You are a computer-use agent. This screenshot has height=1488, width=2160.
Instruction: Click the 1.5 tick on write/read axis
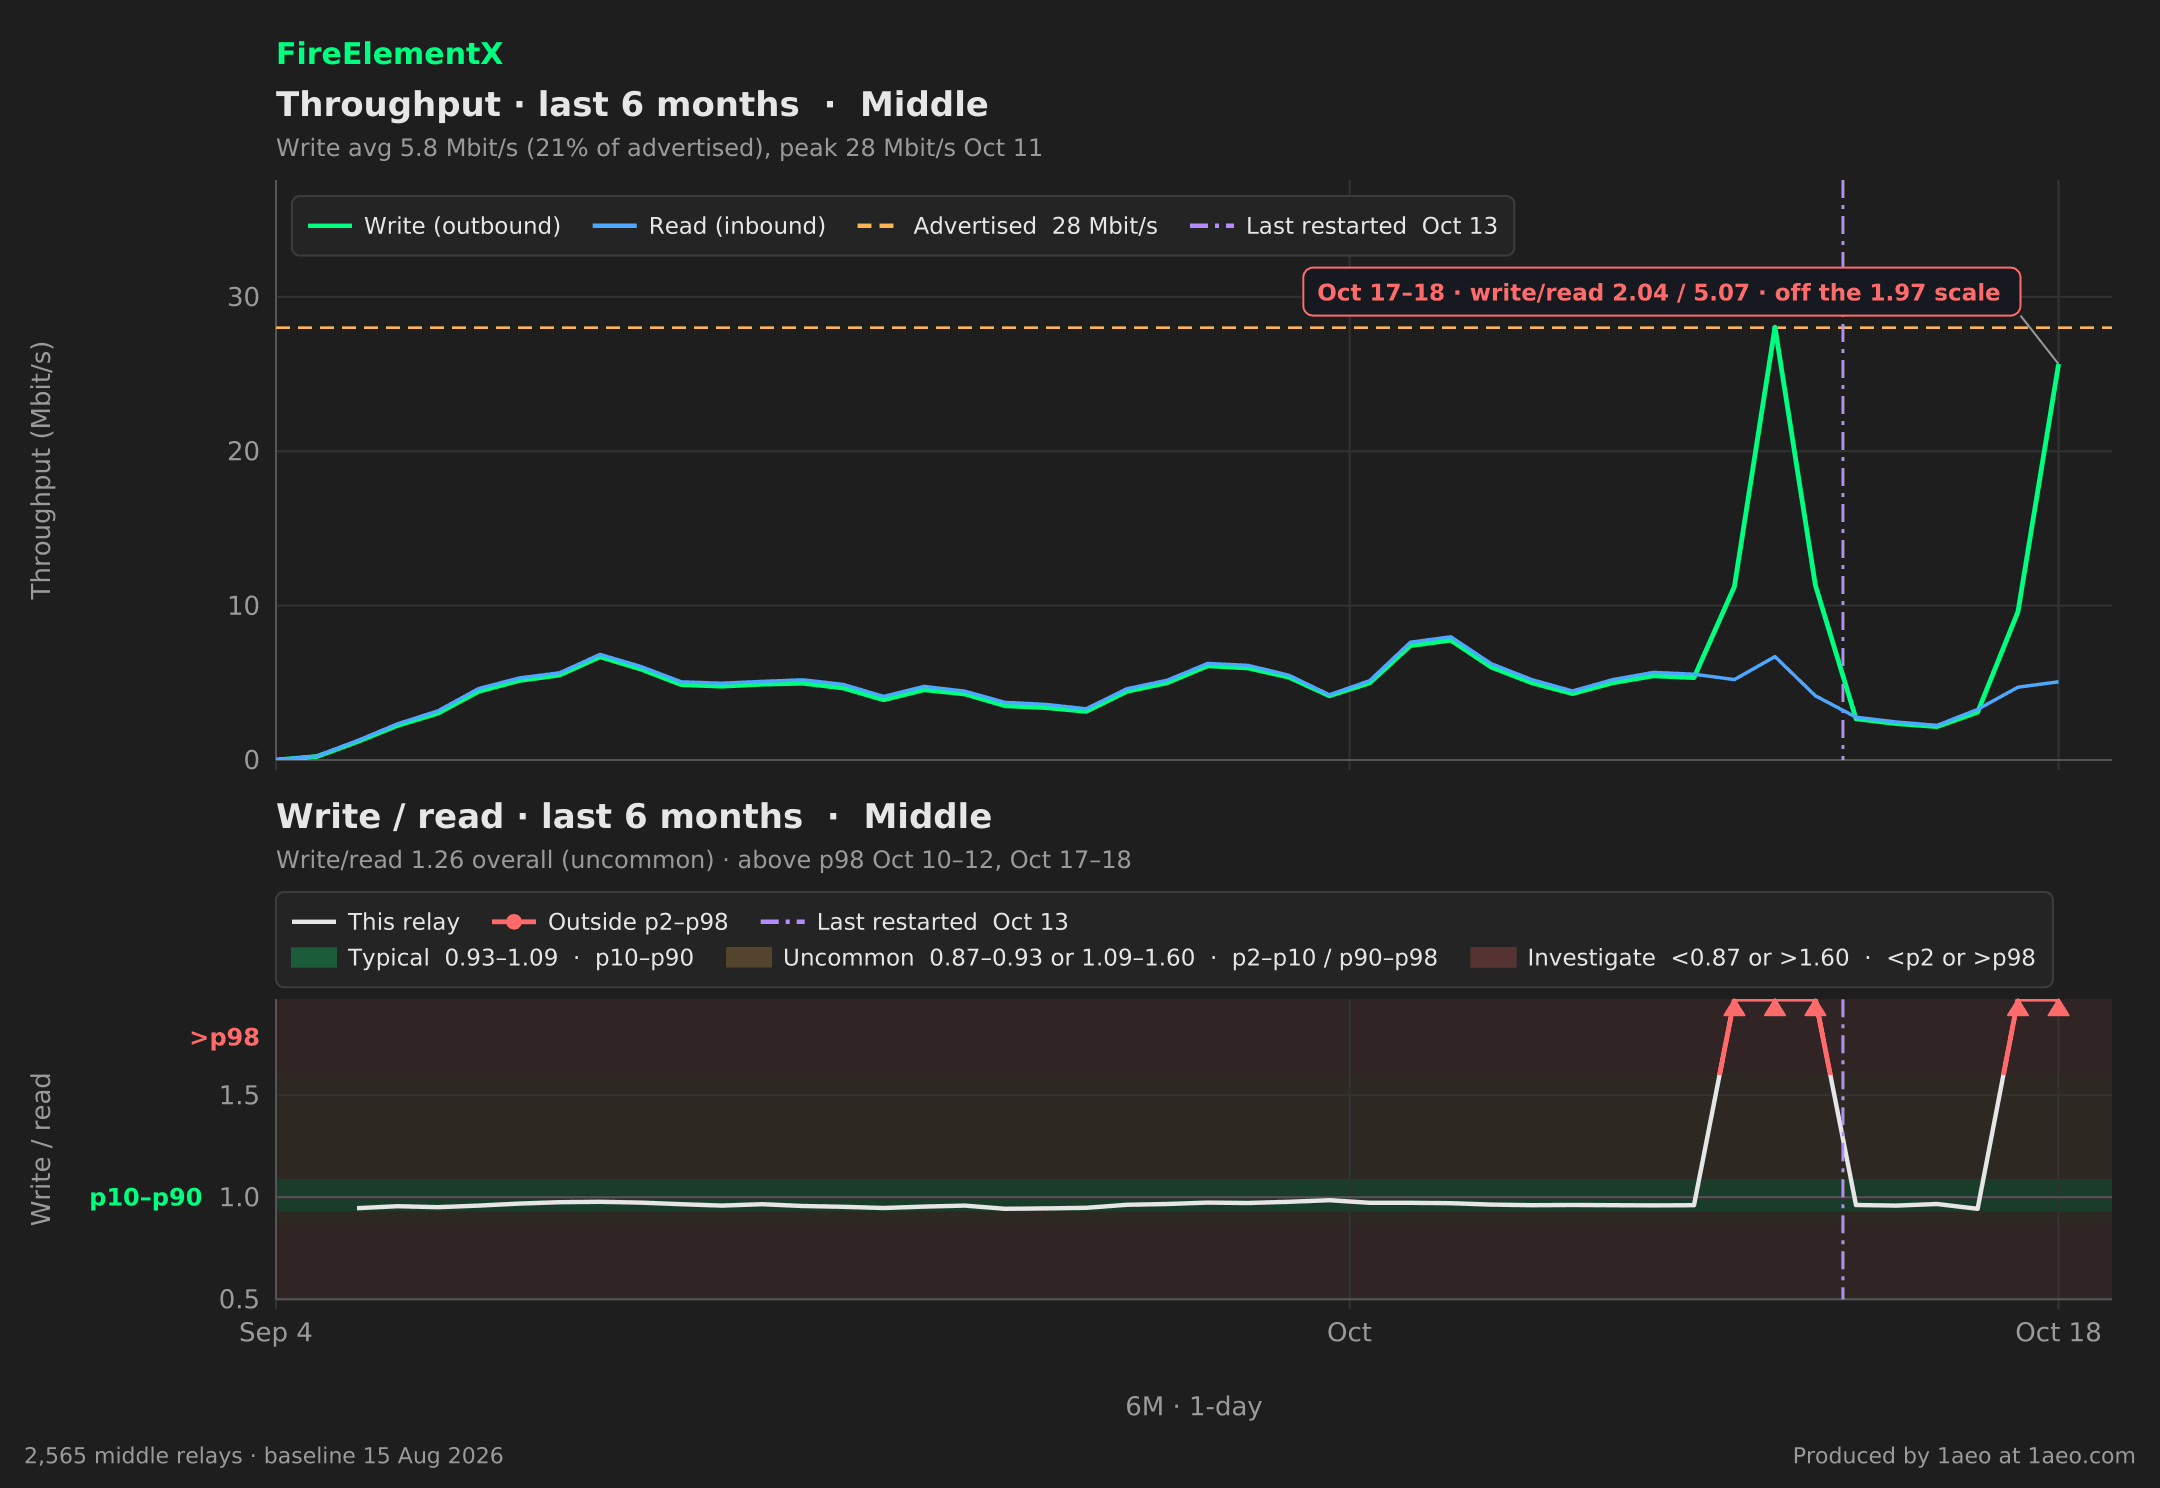coord(239,1095)
